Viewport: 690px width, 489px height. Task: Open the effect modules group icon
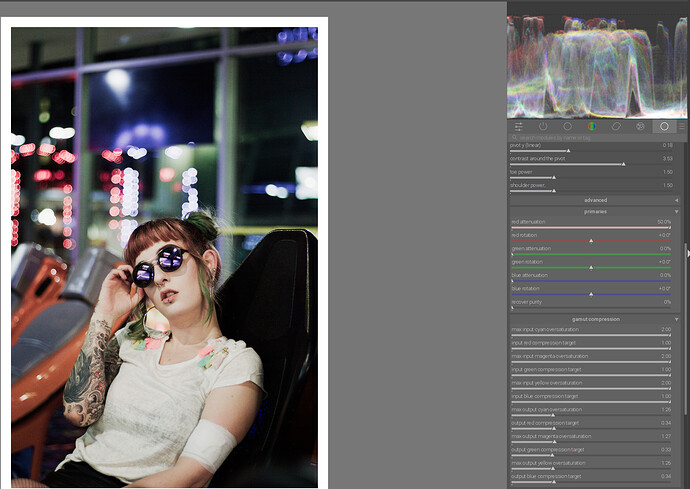(640, 127)
